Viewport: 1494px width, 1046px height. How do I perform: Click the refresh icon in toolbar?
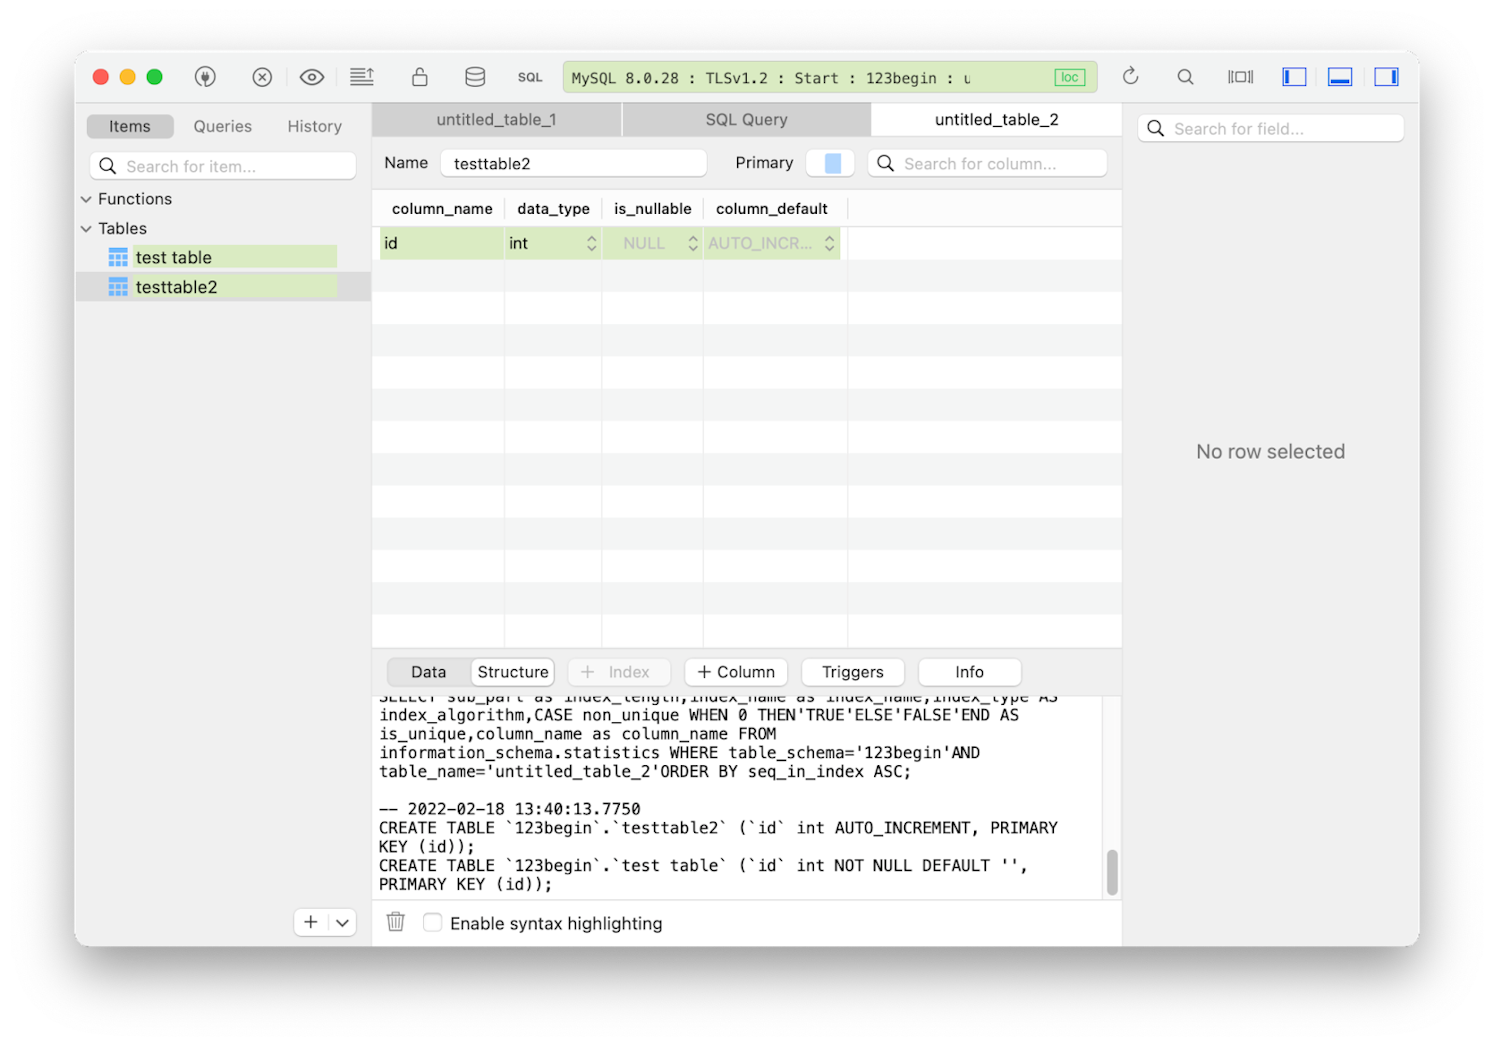click(1130, 77)
